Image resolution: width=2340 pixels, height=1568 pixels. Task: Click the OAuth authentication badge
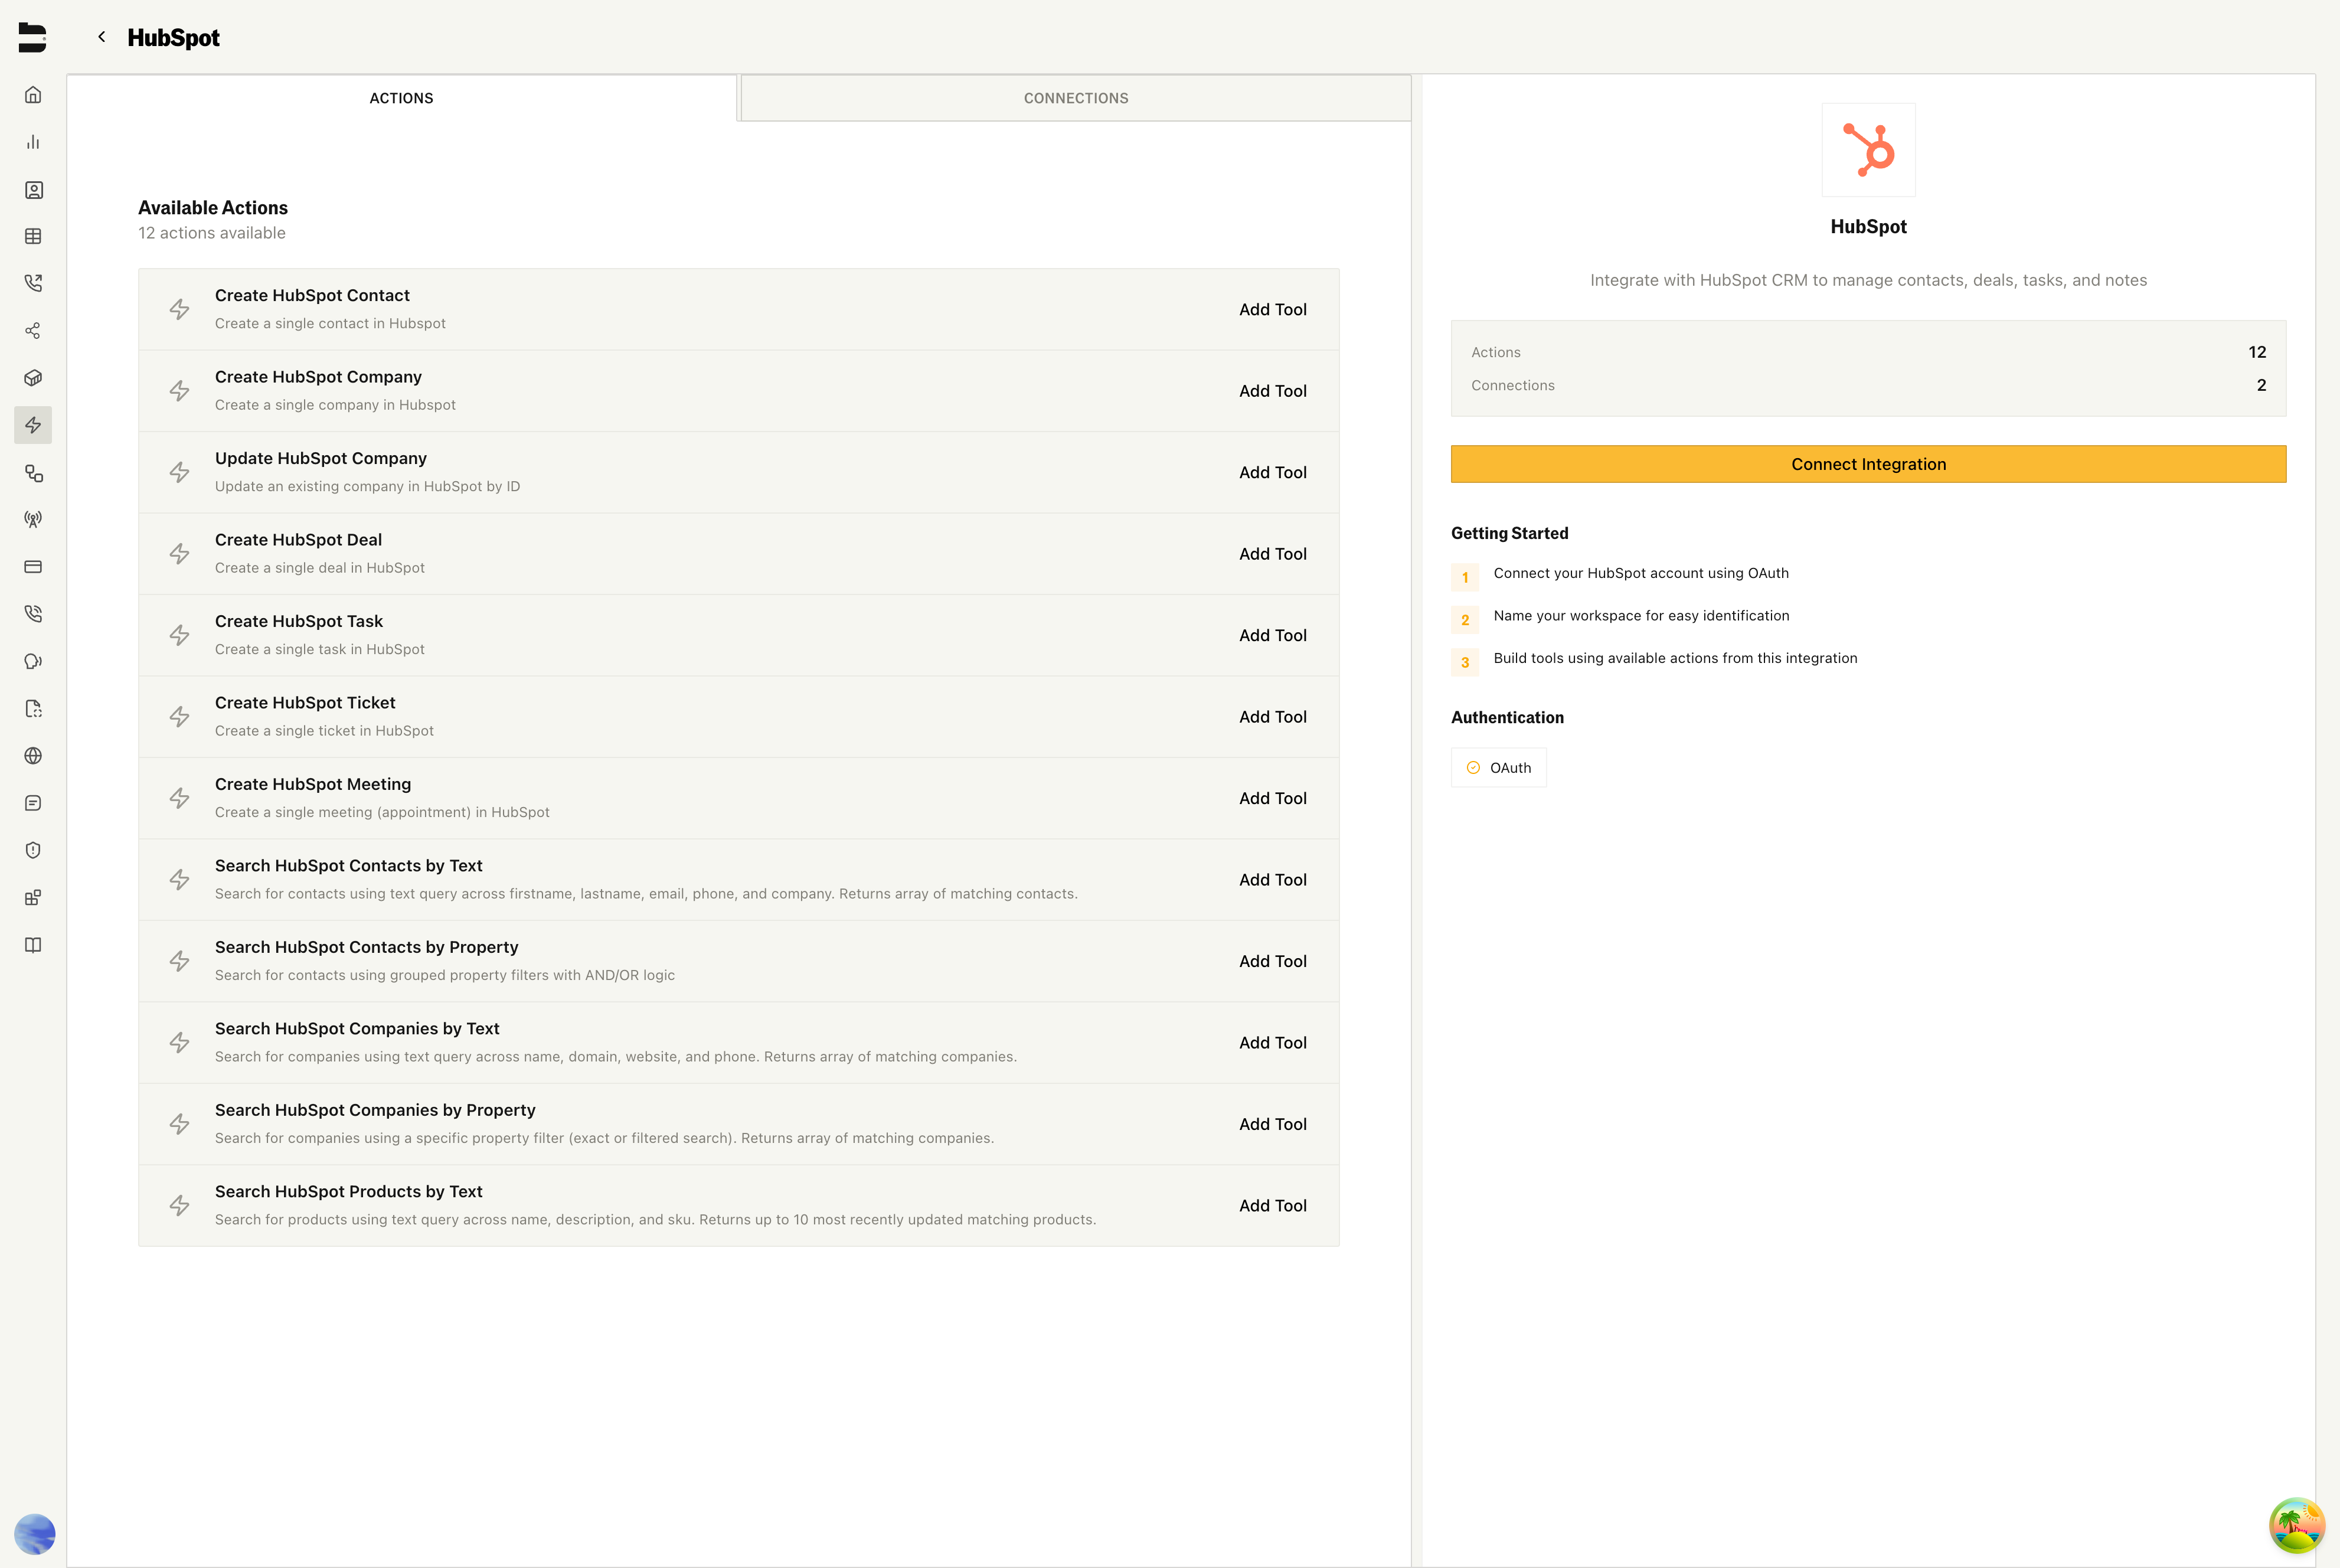(x=1498, y=768)
